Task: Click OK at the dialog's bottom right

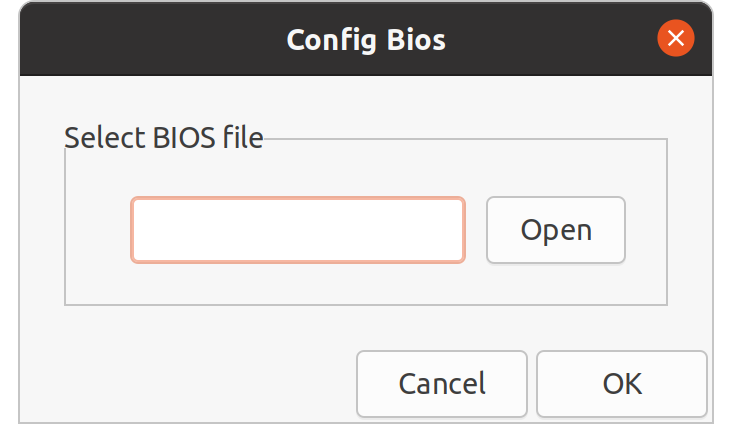Action: 622,384
